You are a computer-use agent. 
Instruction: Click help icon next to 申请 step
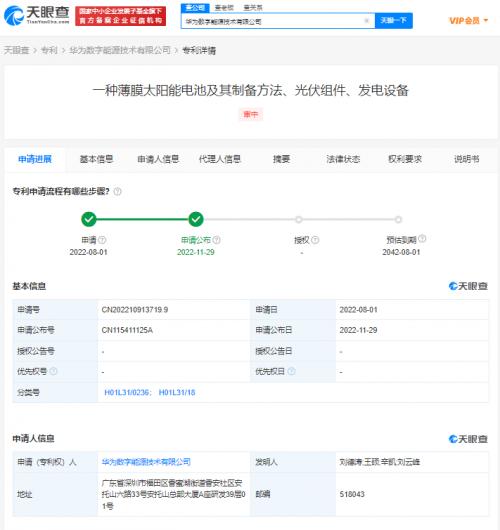pyautogui.click(x=102, y=240)
